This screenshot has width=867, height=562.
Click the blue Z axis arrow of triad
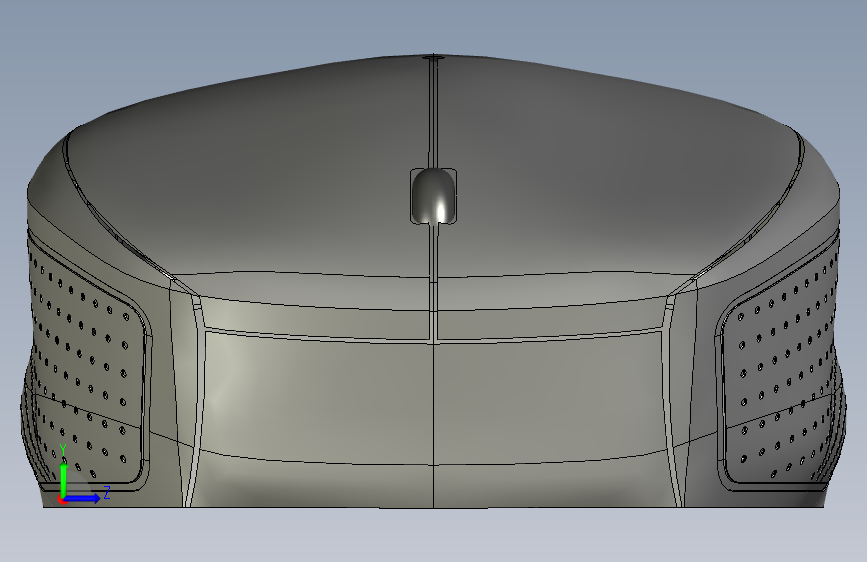83,498
